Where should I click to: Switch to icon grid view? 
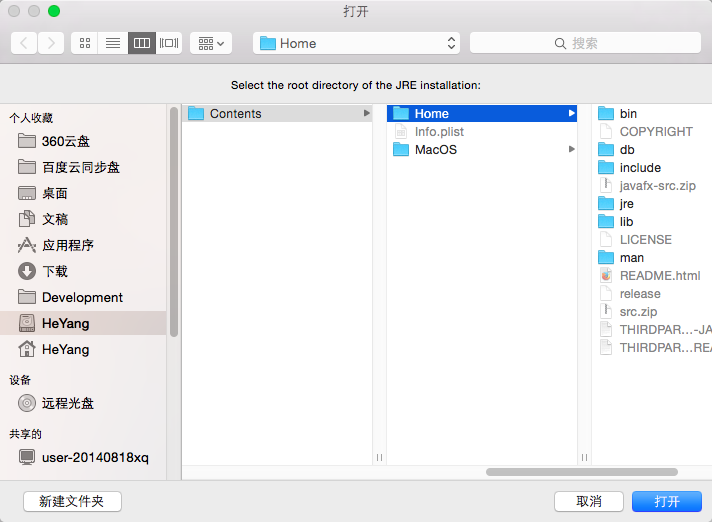[x=84, y=43]
